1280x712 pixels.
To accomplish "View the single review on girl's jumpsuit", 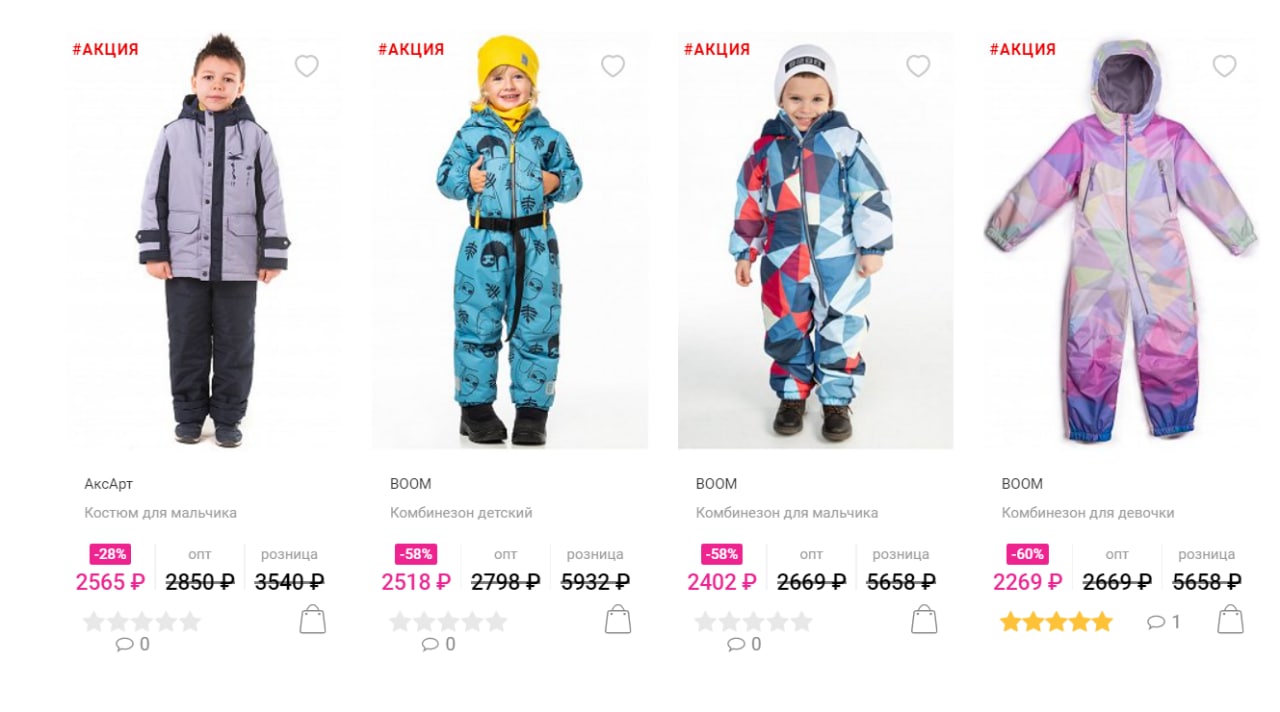I will [x=1164, y=622].
